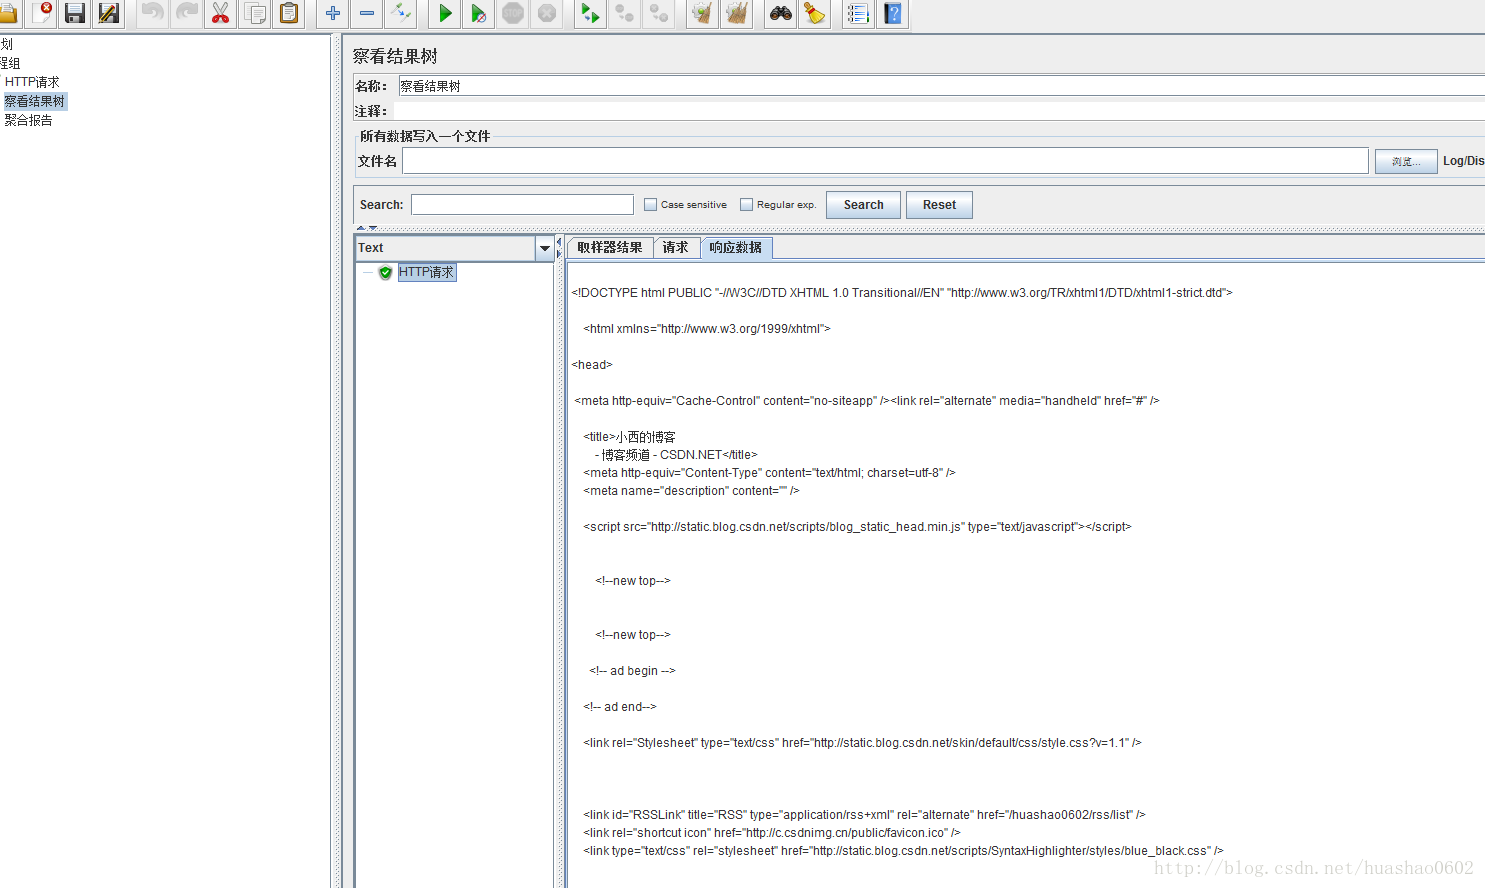Select 聚合报告 in the test plan tree
1485x888 pixels.
click(x=28, y=120)
